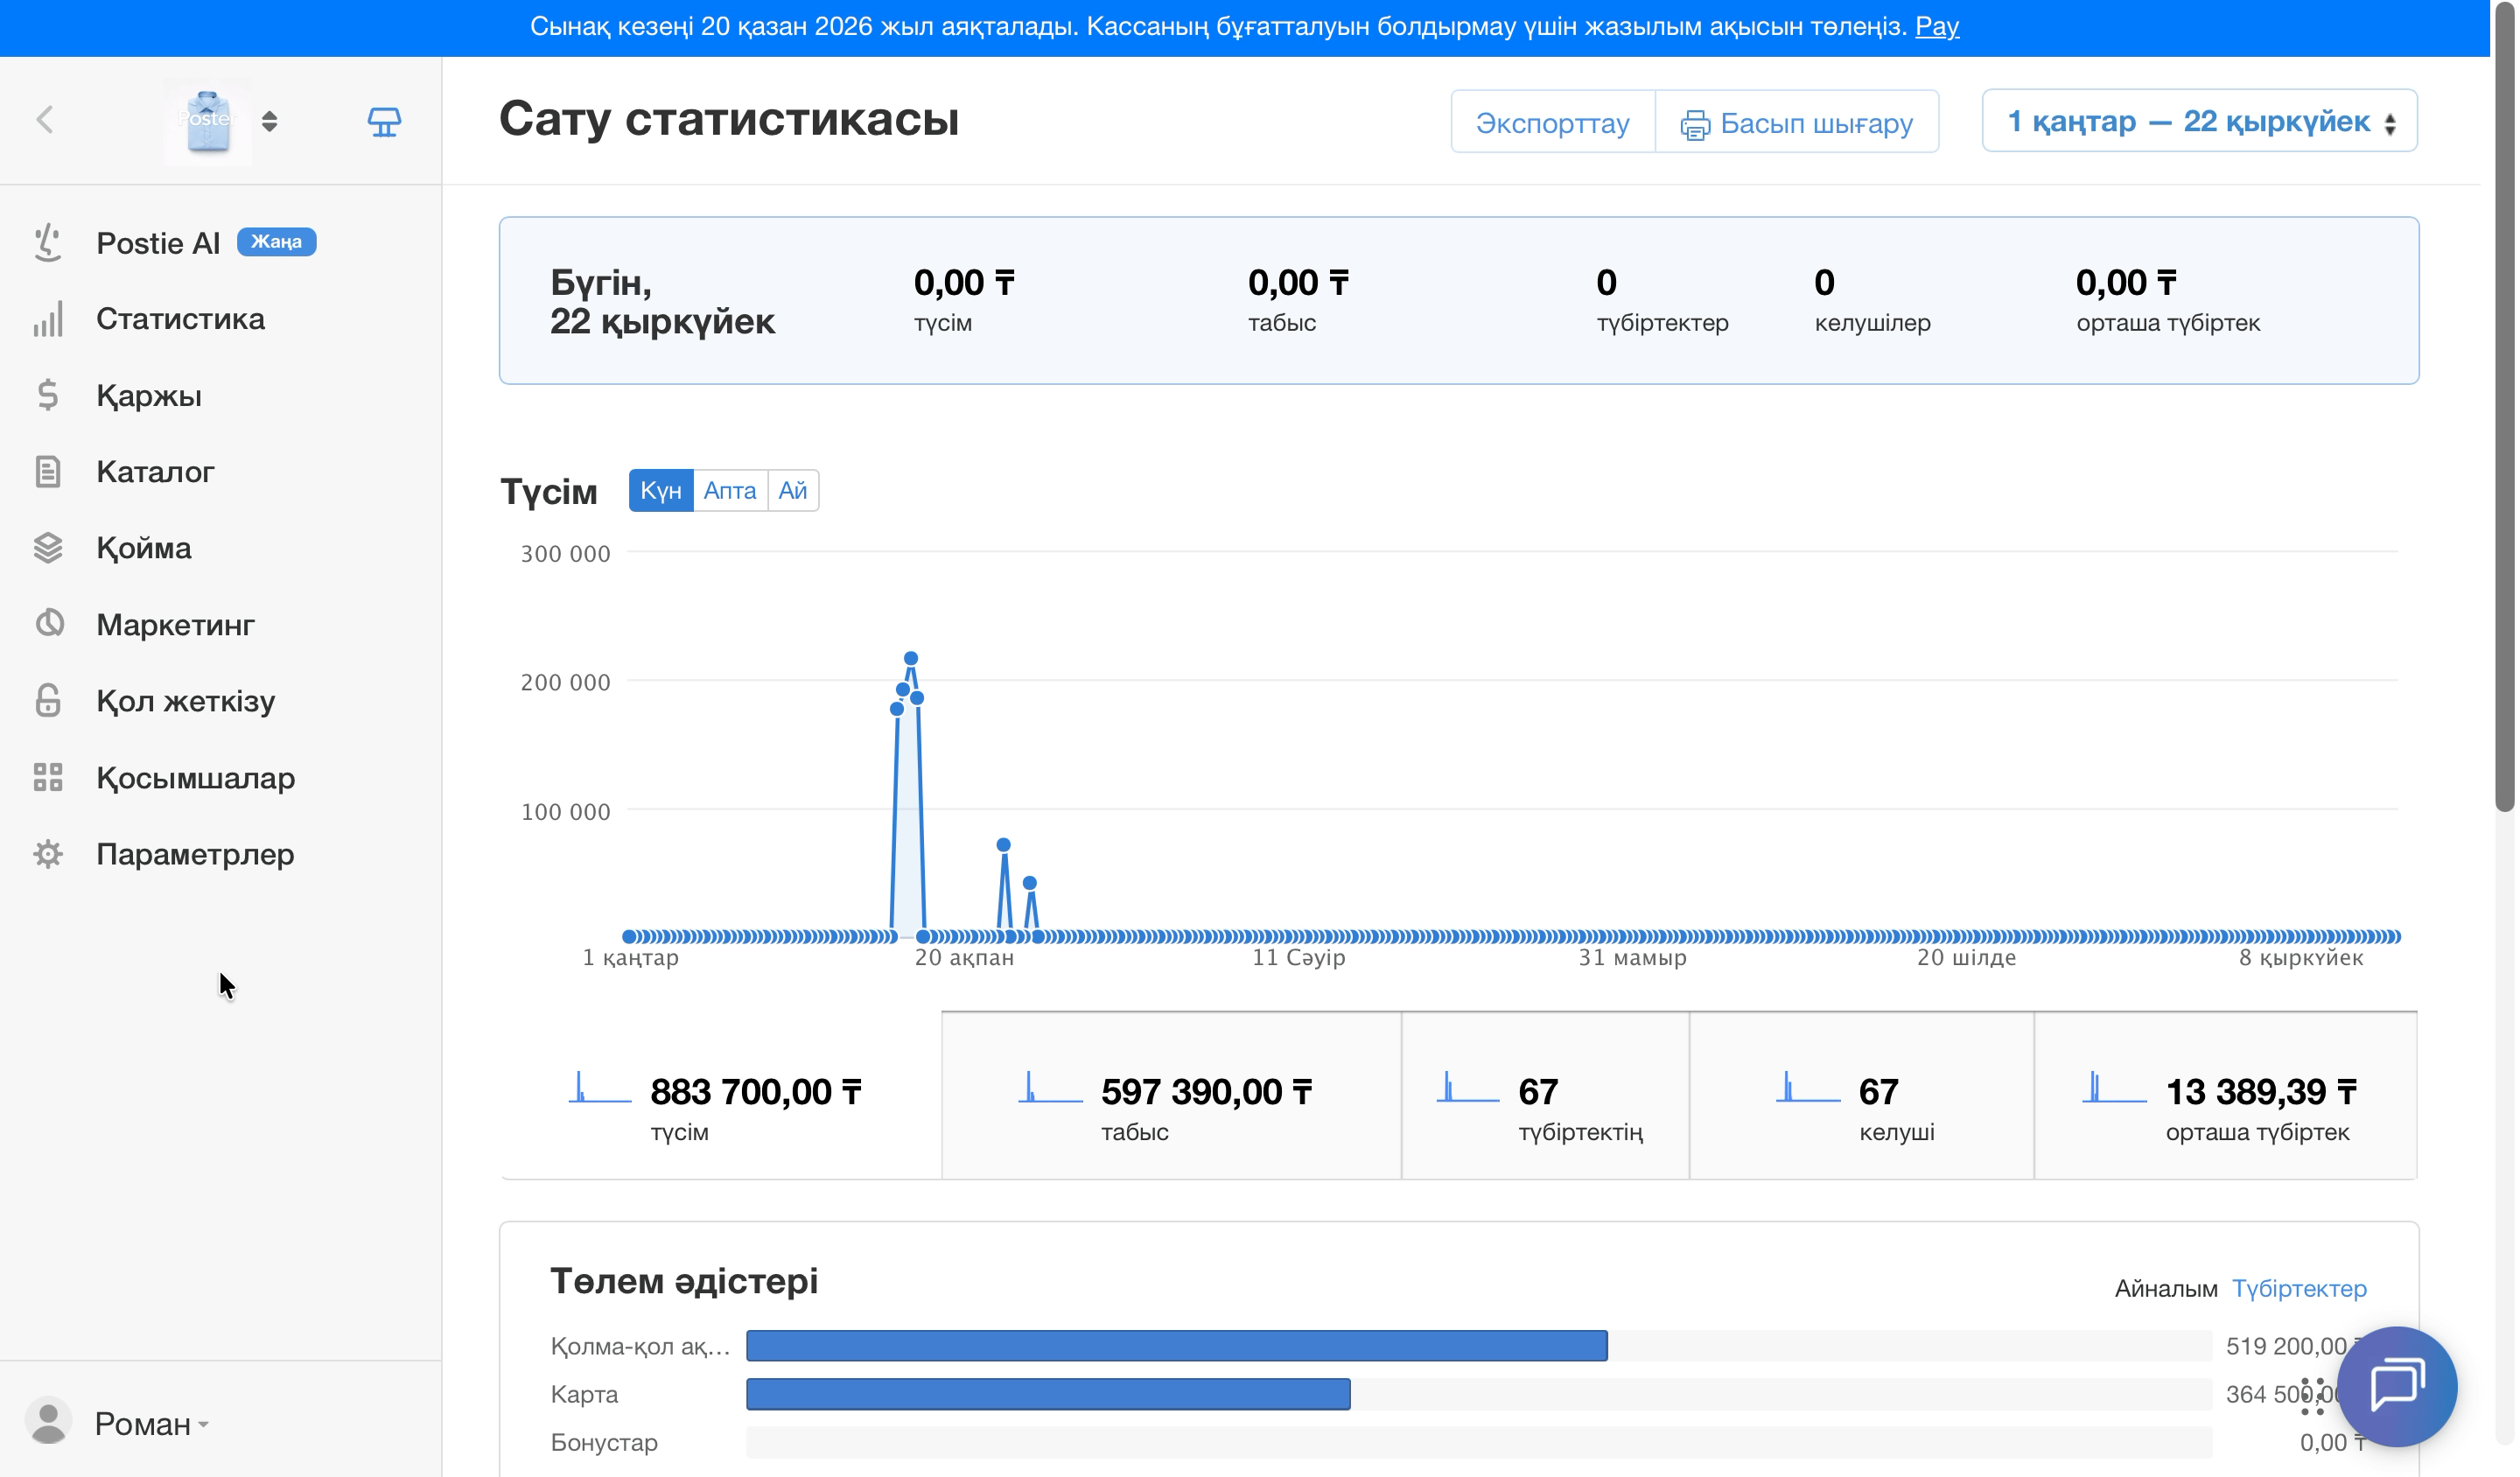Viewport: 2520px width, 1477px height.
Task: Click the Басып шығару print button
Action: coord(1796,122)
